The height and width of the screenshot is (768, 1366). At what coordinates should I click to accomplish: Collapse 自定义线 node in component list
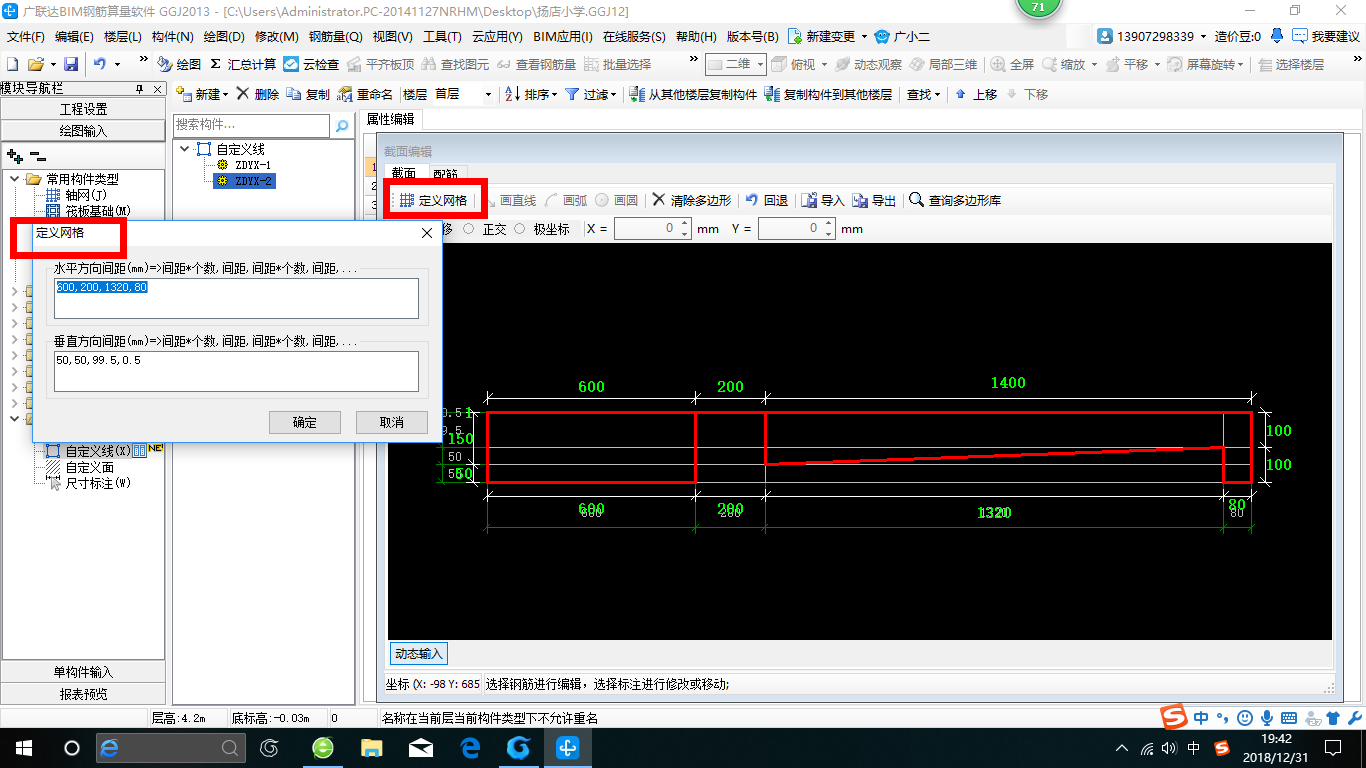pos(185,149)
